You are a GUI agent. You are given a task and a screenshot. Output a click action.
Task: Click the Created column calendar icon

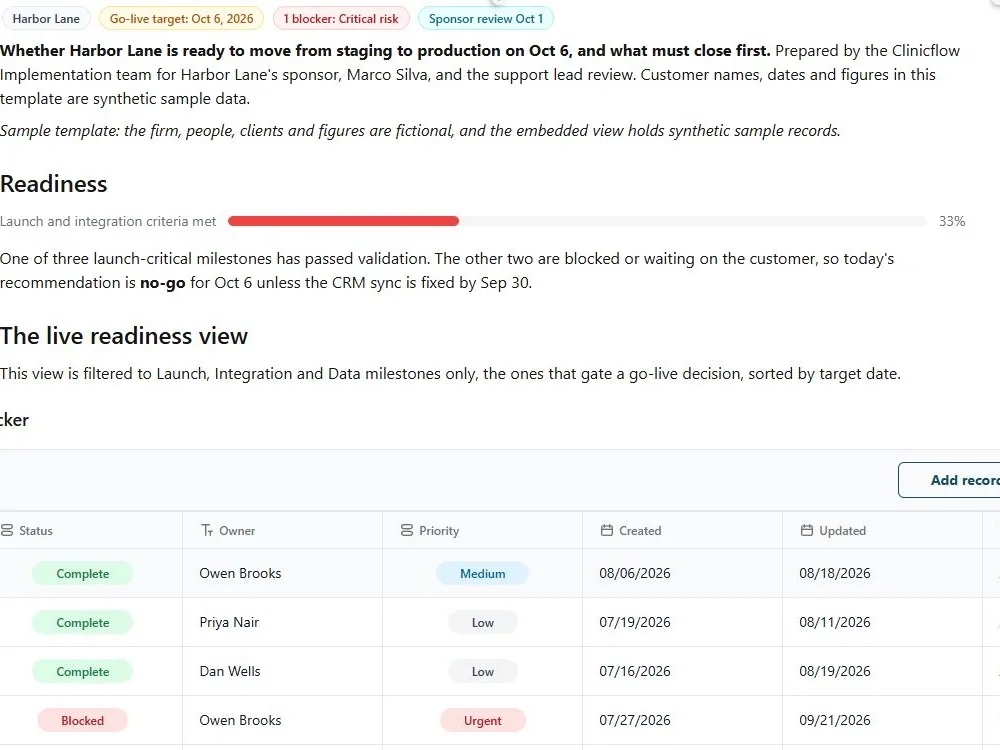click(x=607, y=530)
